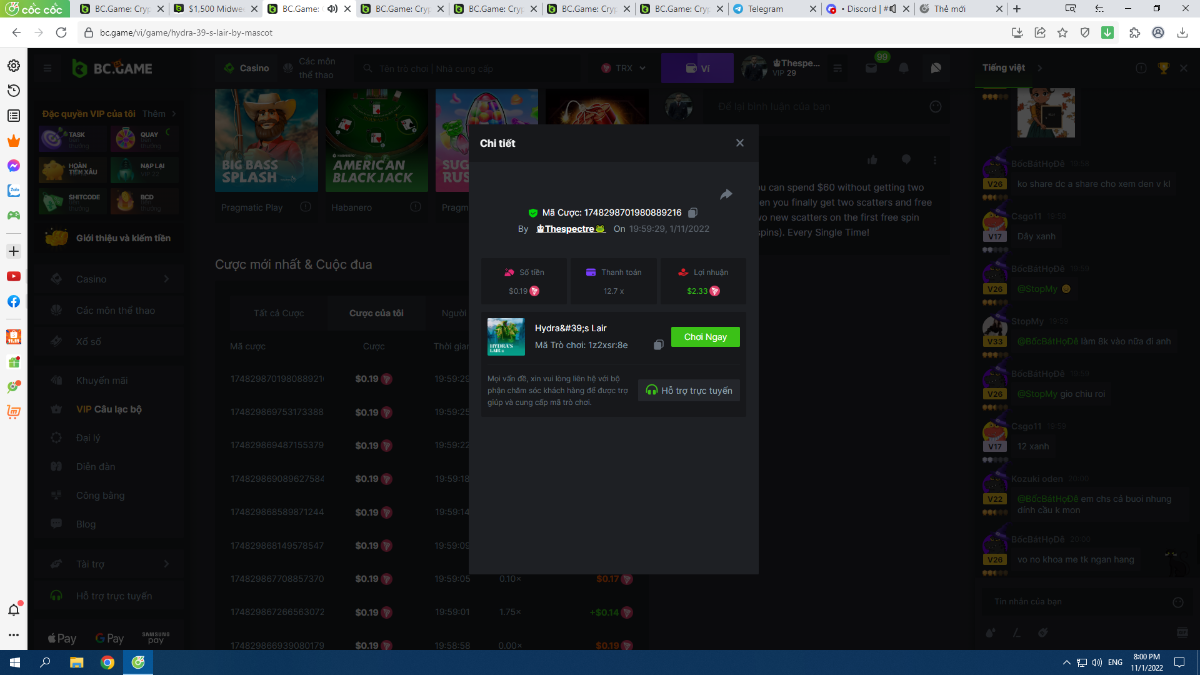Copy the game code 1z2xsr:8e
The height and width of the screenshot is (675, 1200).
coord(658,345)
